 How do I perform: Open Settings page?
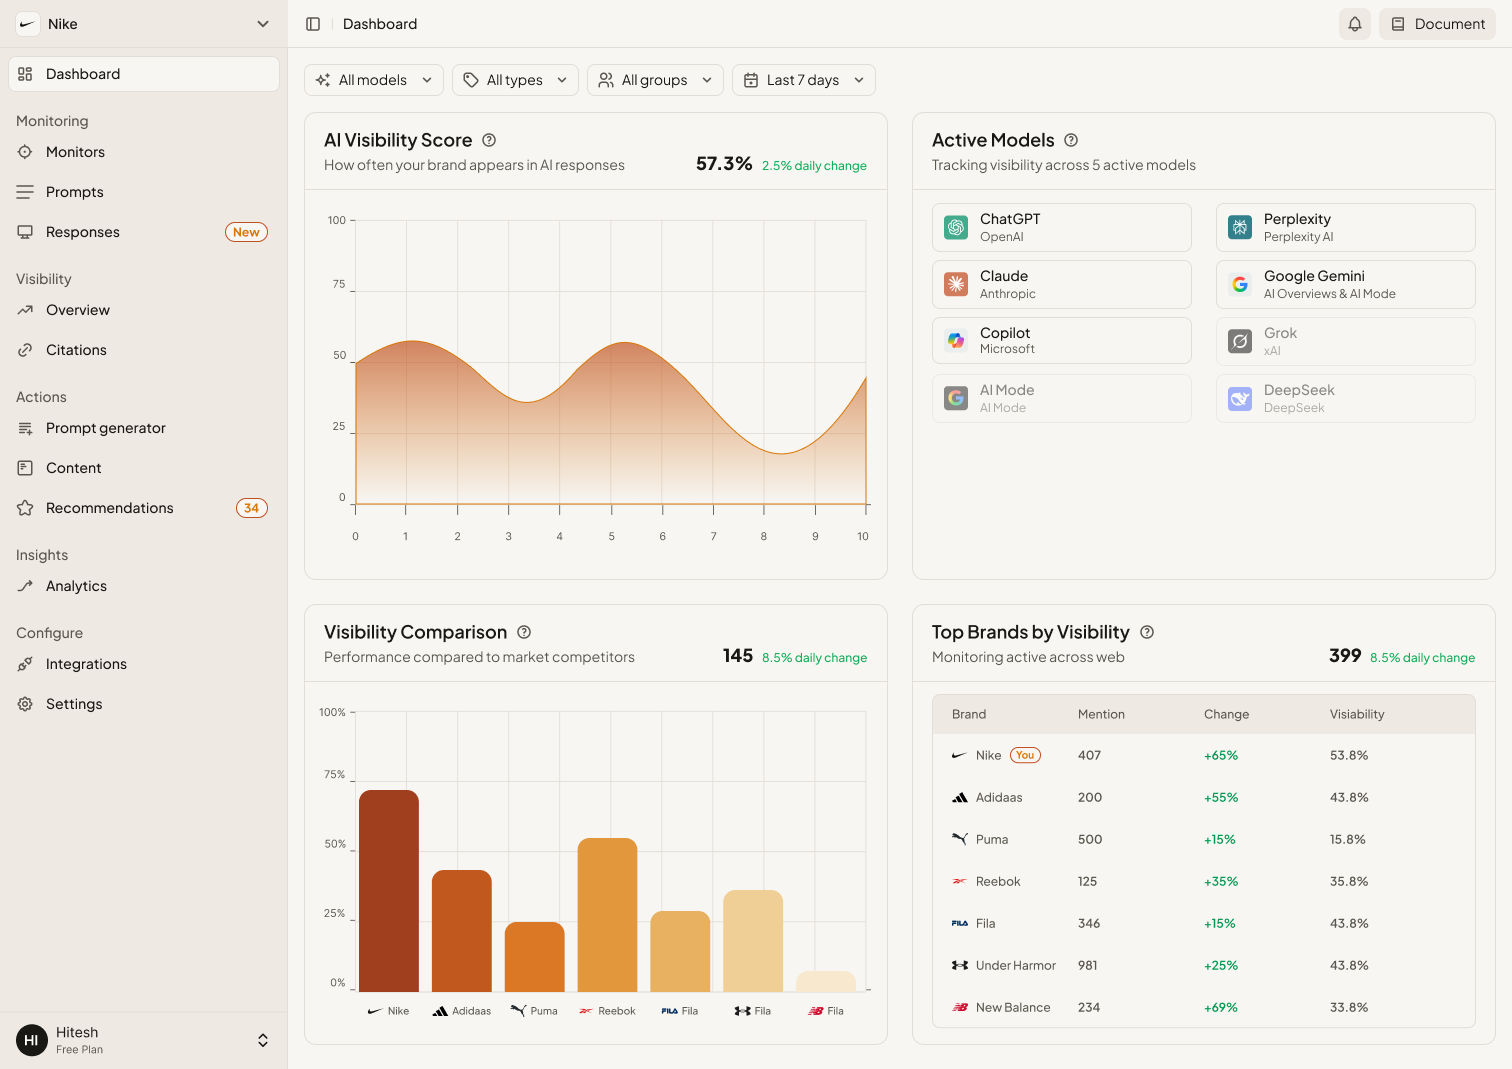[x=144, y=704]
